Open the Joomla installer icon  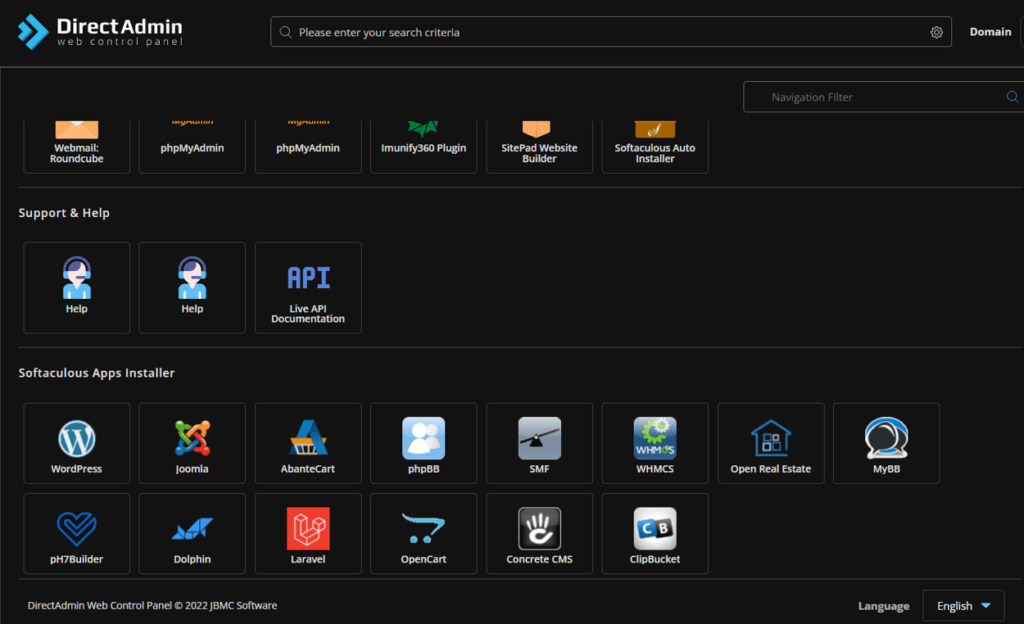tap(192, 443)
